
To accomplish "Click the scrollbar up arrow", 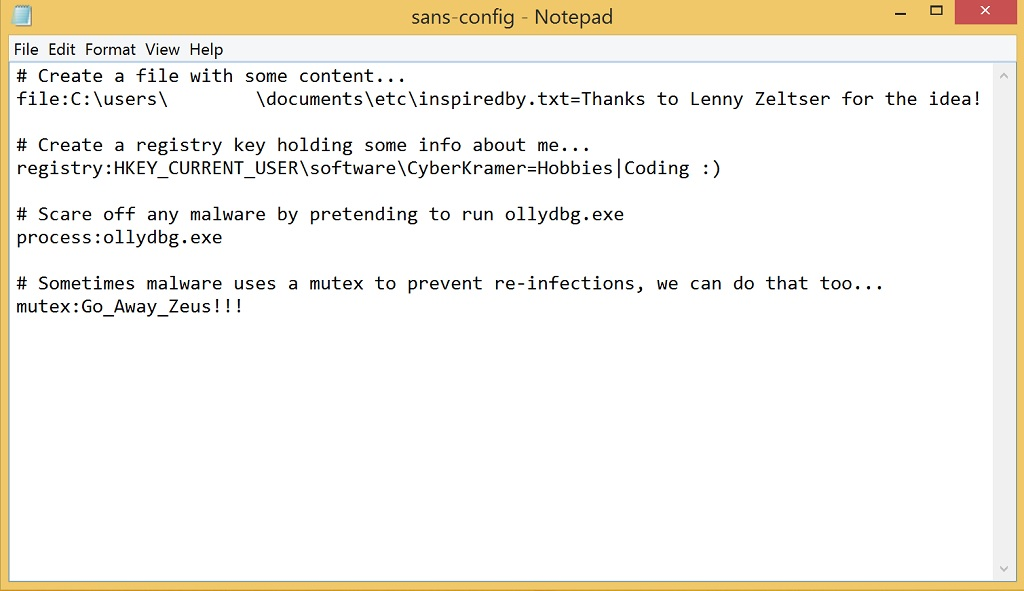I will 1004,76.
